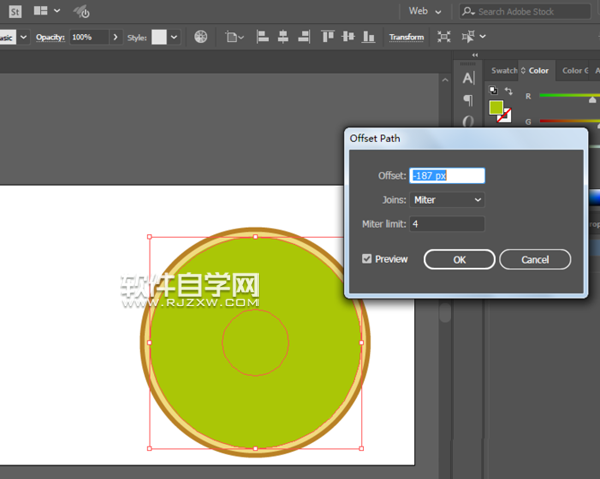The width and height of the screenshot is (600, 479).
Task: Click OK in Offset Path dialog
Action: click(x=459, y=259)
